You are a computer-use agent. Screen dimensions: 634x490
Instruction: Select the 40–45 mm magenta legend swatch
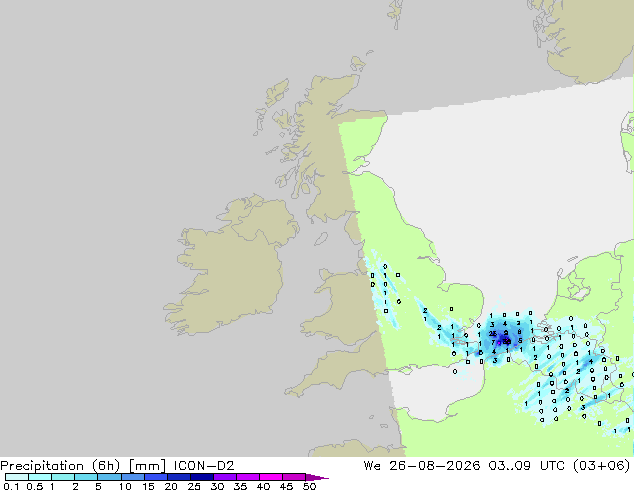coord(271,477)
